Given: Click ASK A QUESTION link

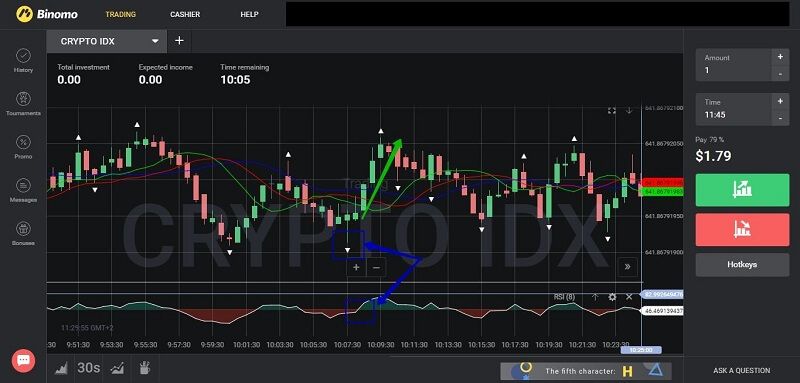Looking at the screenshot, I should point(741,371).
